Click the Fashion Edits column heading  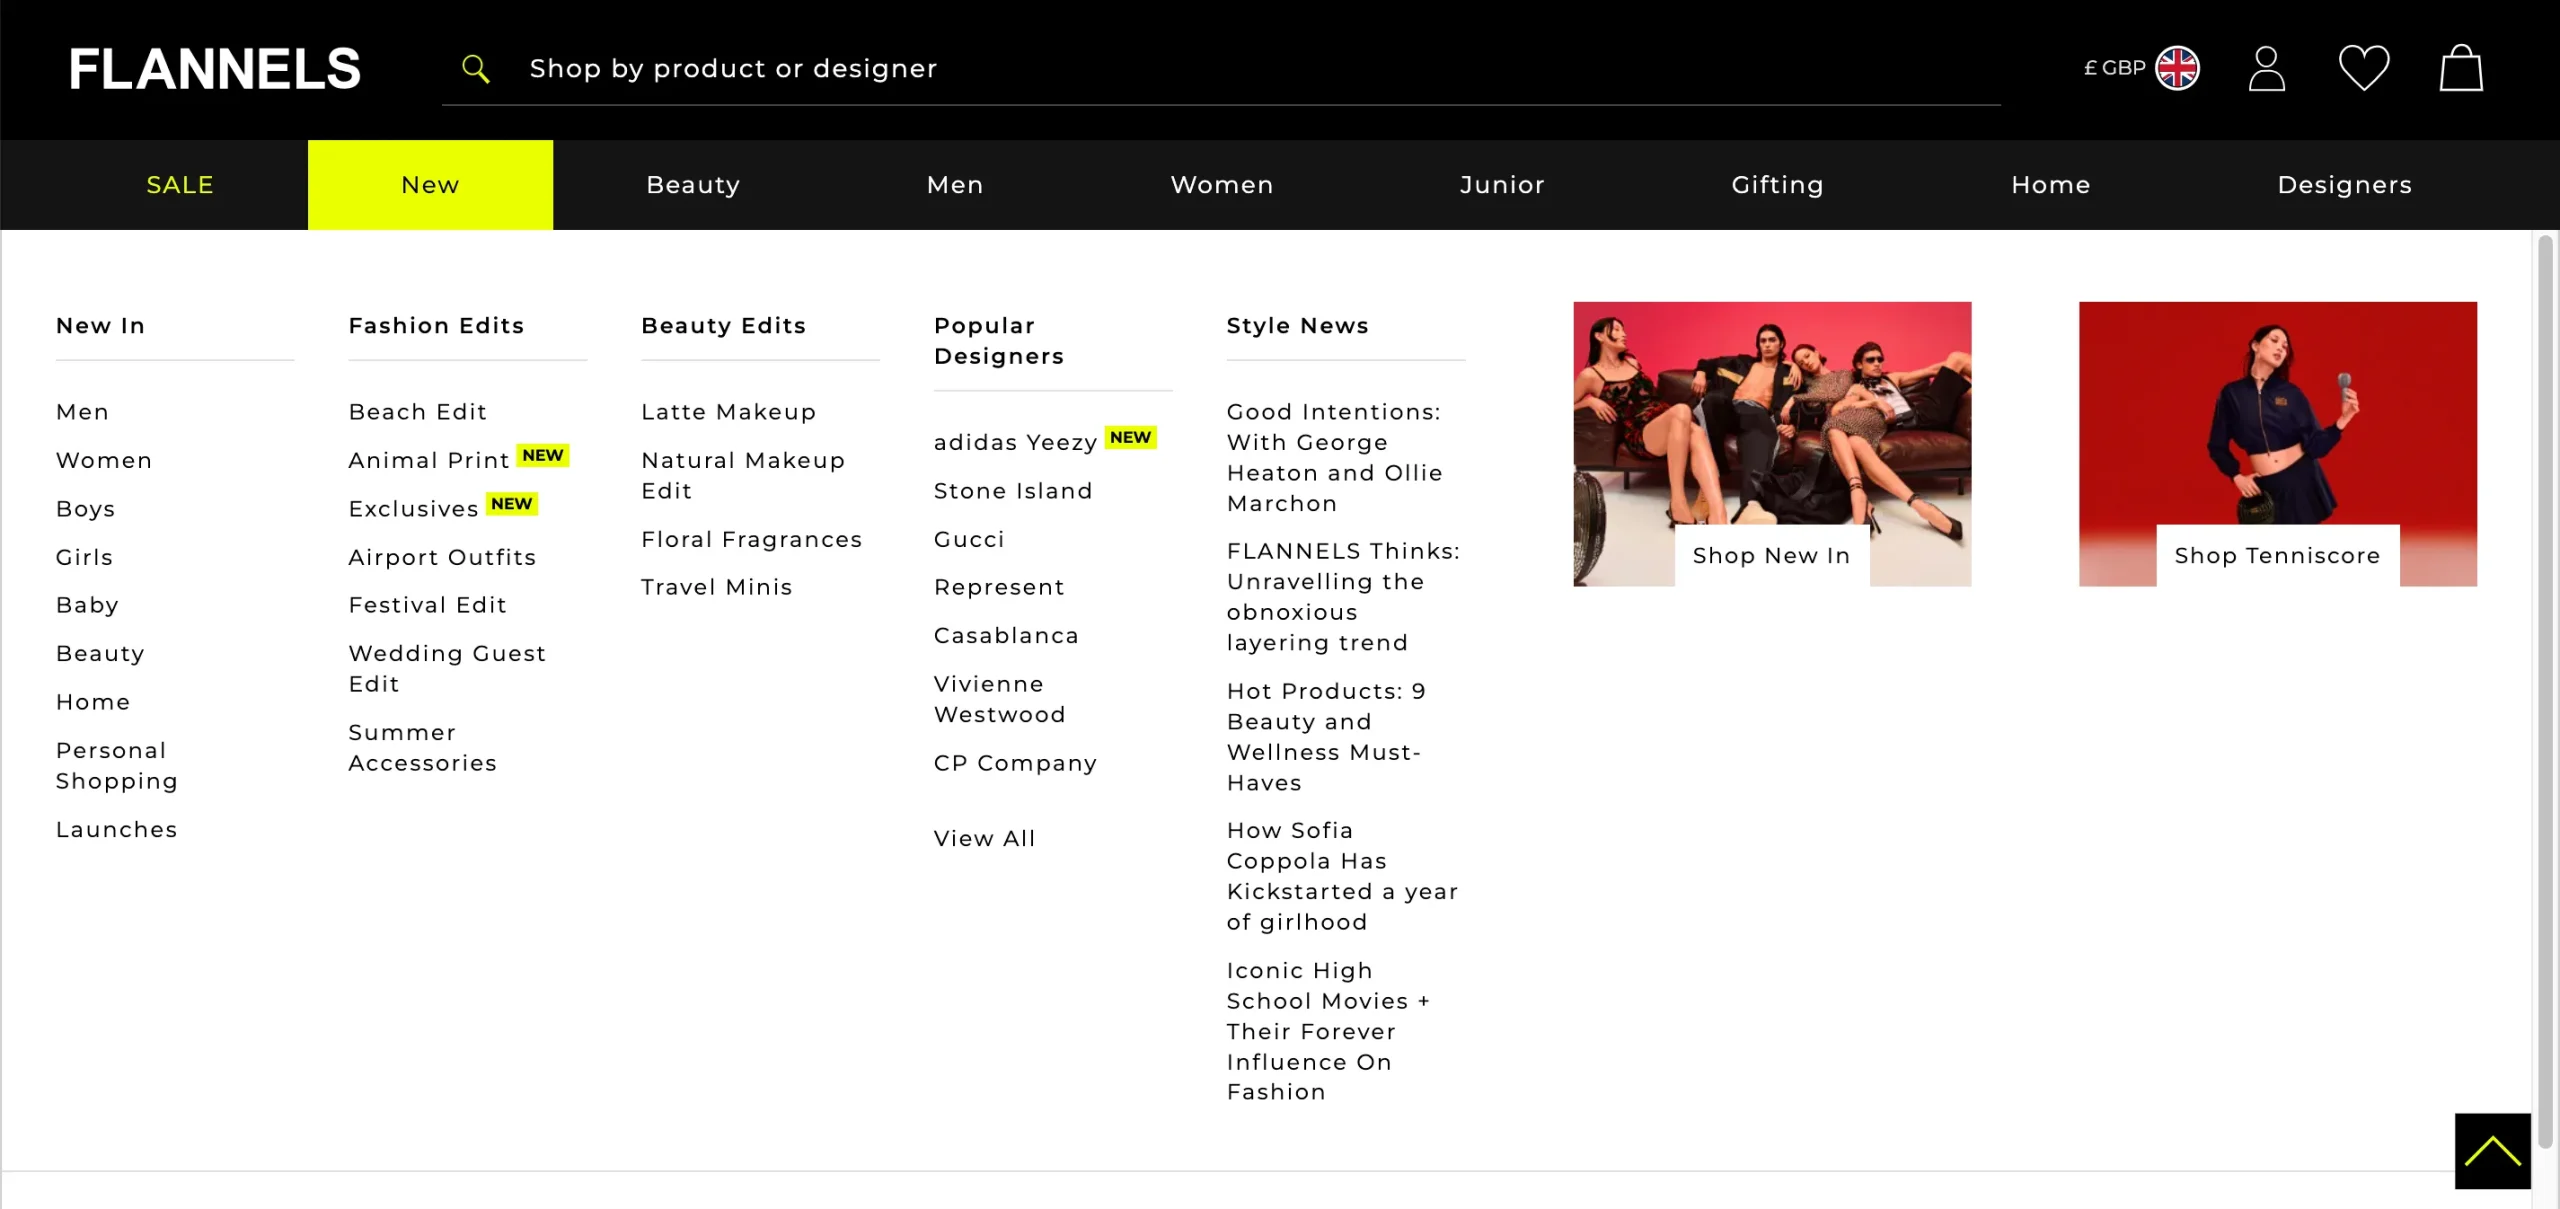(436, 326)
